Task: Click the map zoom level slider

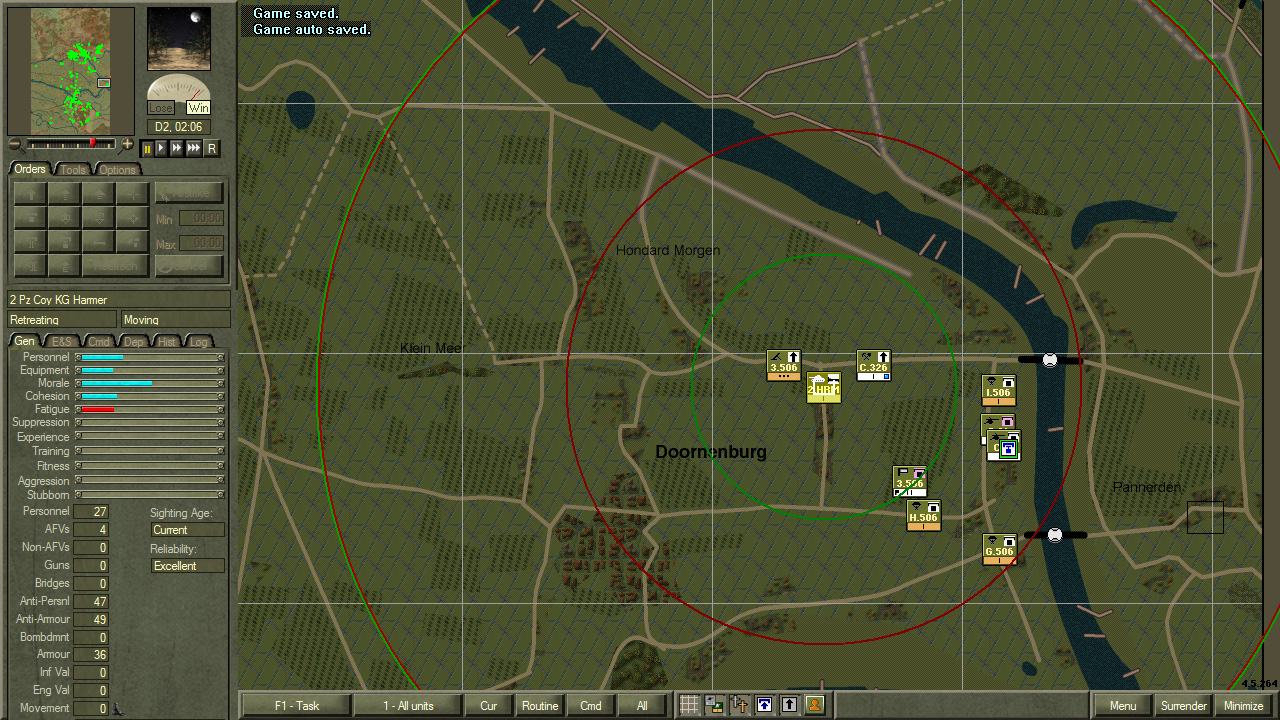Action: 71,144
